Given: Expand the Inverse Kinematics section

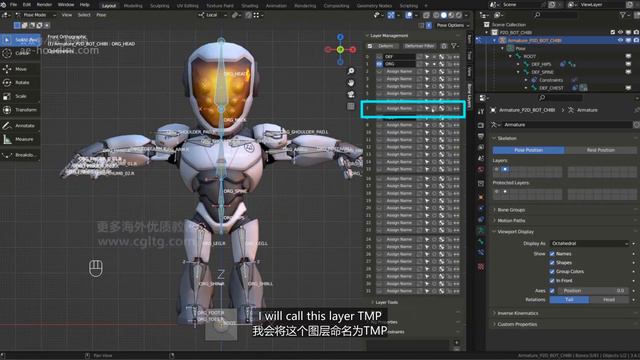Looking at the screenshot, I should click(517, 313).
